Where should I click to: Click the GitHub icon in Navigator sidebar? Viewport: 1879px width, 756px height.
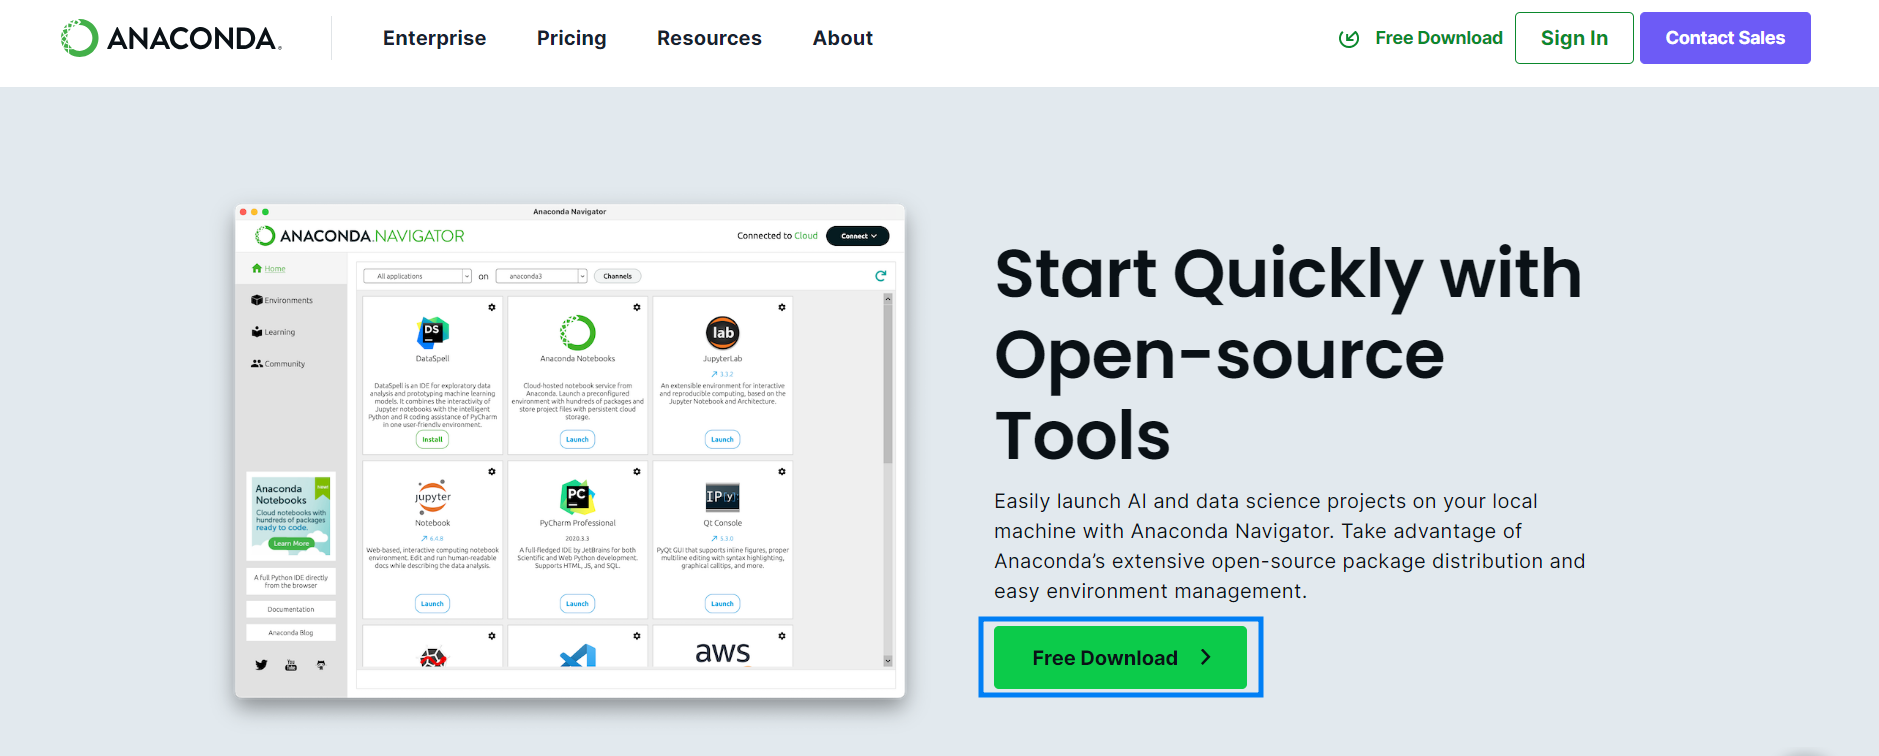click(x=321, y=665)
